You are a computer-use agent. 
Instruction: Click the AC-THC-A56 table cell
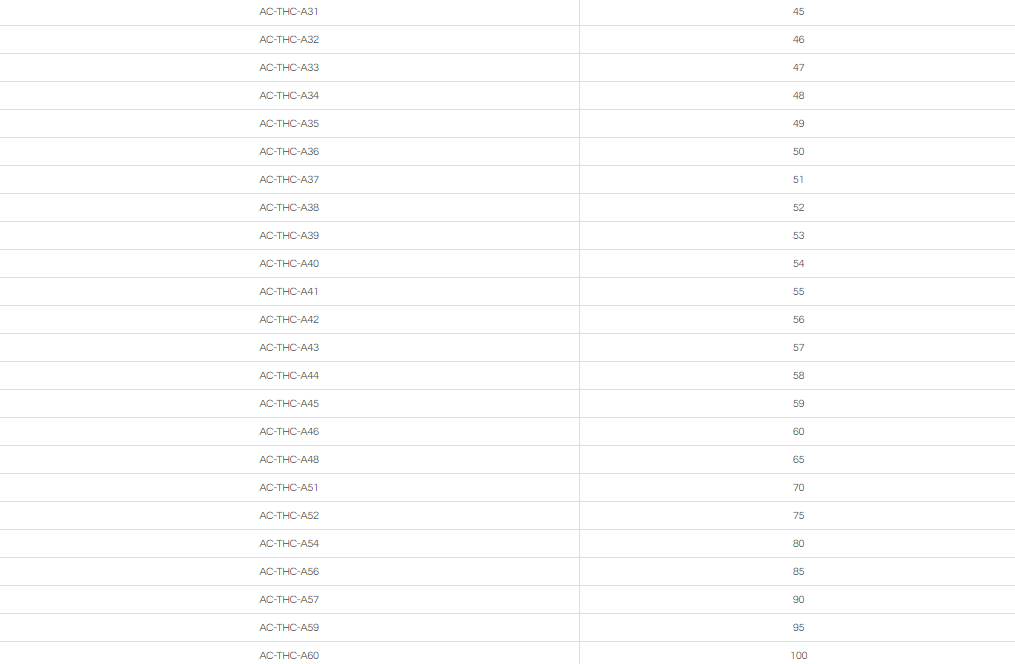(x=289, y=572)
